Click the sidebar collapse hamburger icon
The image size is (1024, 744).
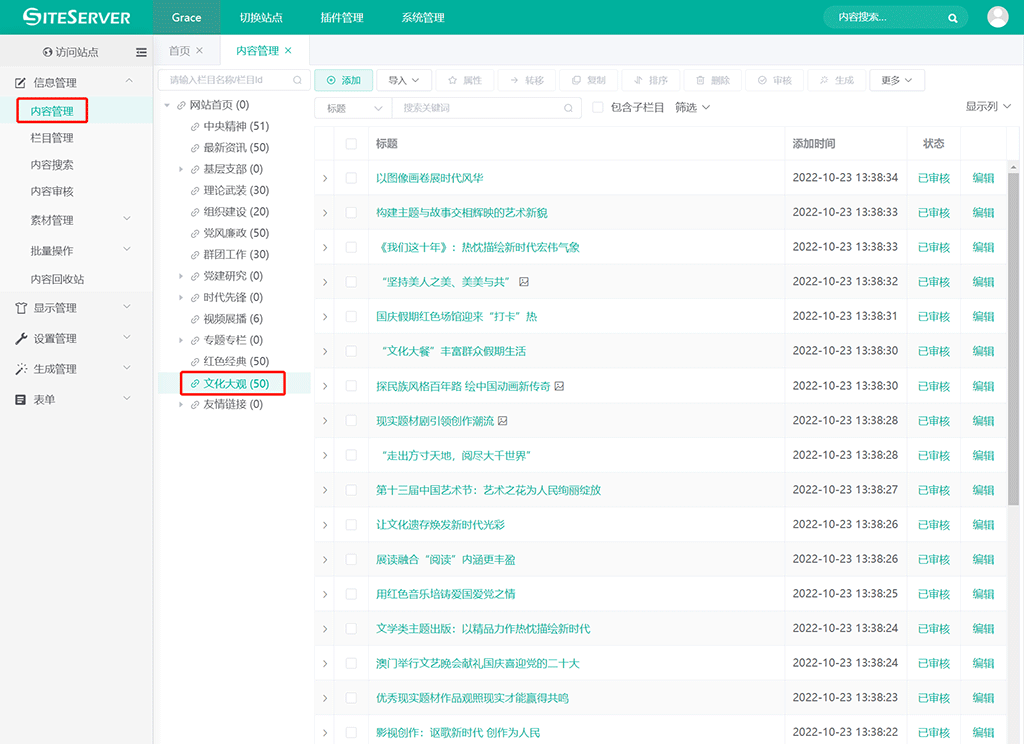pos(141,52)
